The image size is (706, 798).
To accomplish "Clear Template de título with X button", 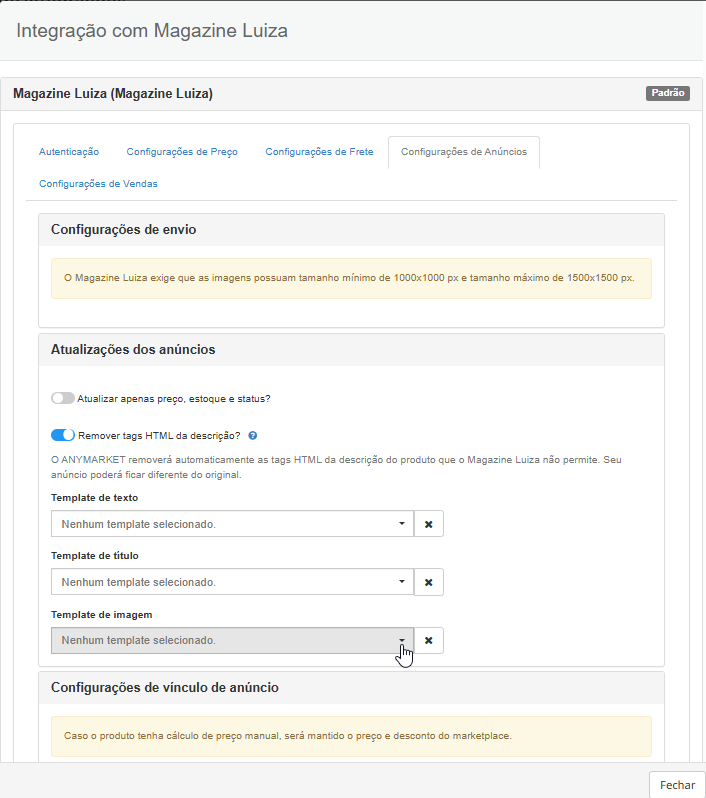I will (x=429, y=582).
